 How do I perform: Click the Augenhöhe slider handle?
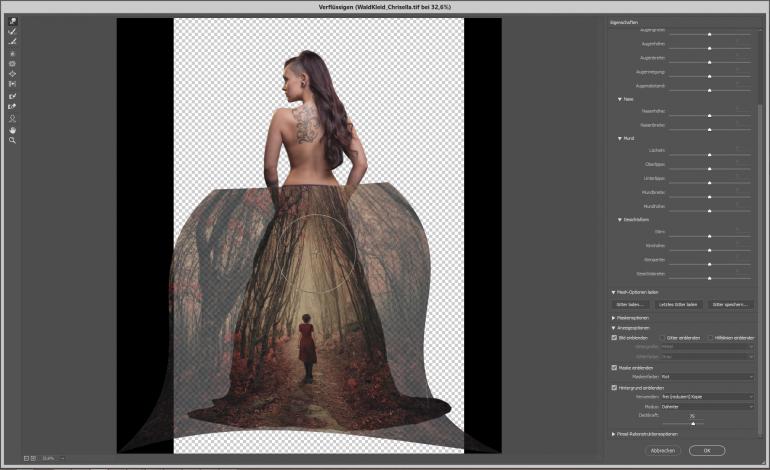point(709,48)
